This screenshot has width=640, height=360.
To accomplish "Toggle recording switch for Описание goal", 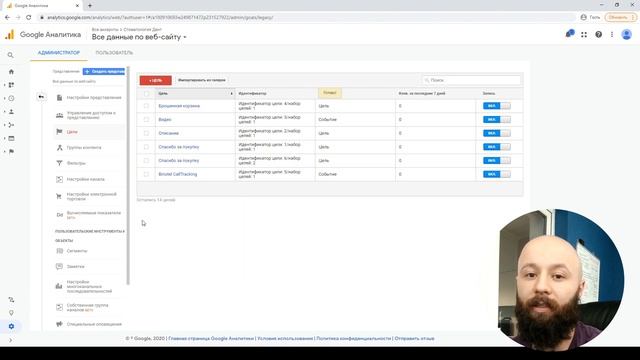I will click(x=497, y=133).
